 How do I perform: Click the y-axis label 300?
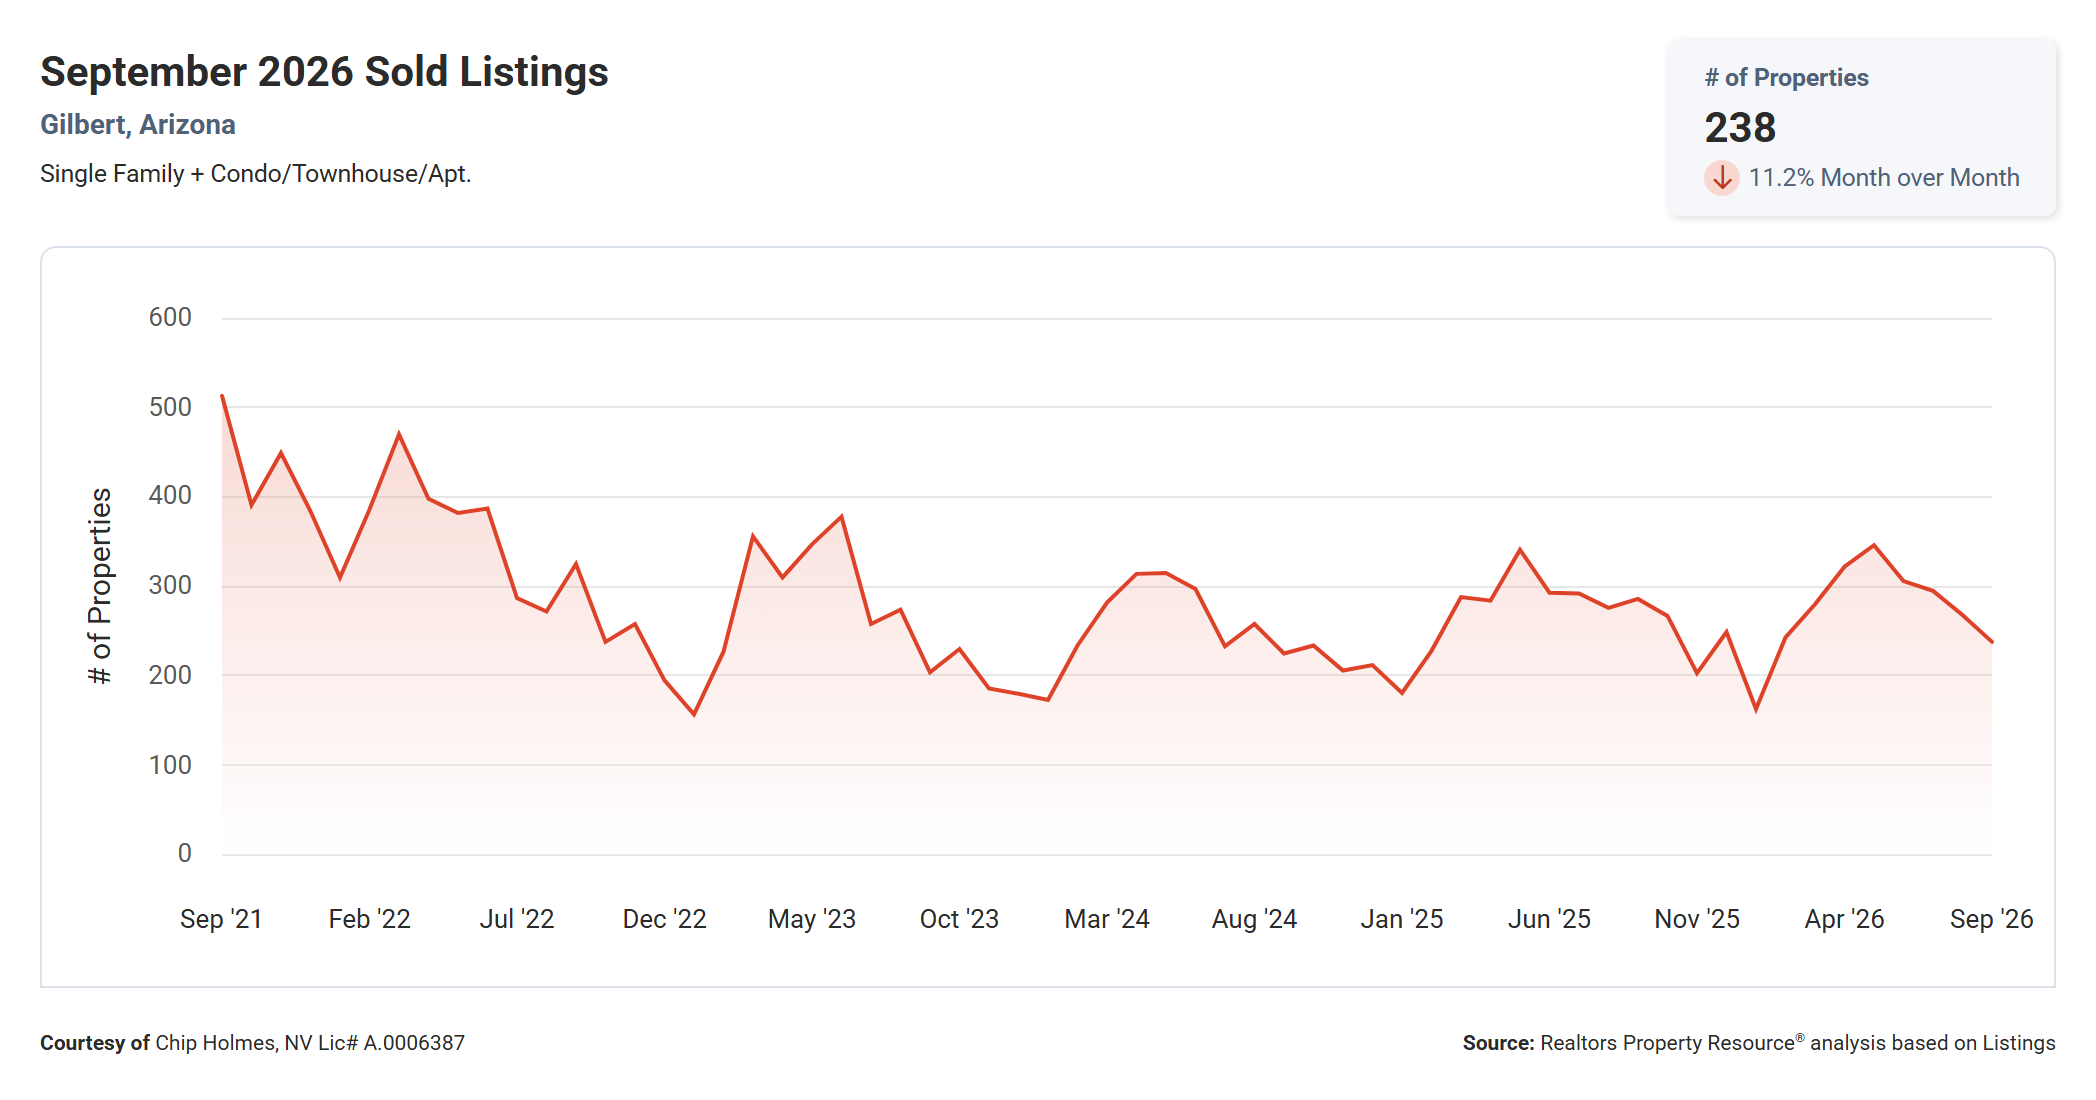[x=170, y=585]
